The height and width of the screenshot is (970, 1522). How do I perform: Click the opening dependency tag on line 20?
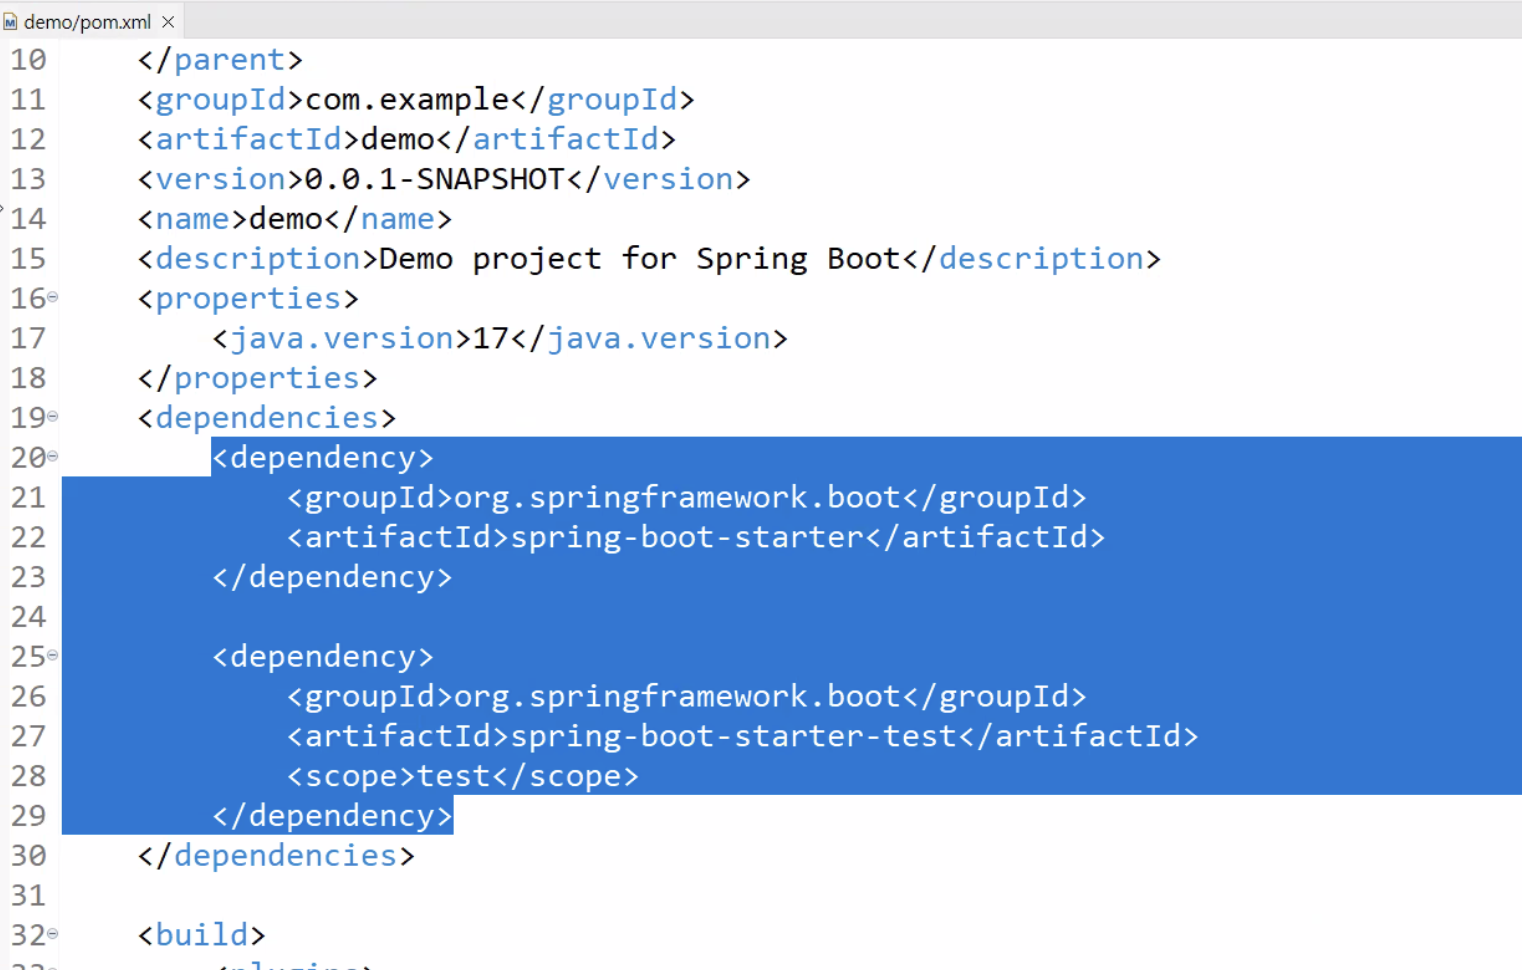pos(323,458)
